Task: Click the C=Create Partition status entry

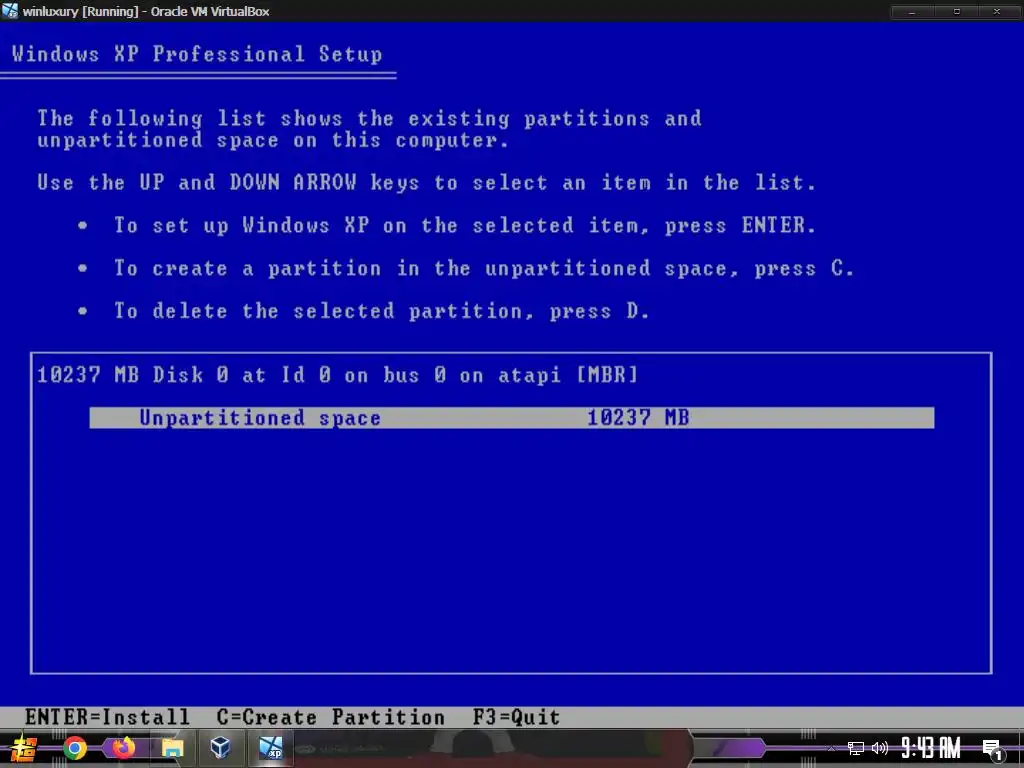Action: tap(330, 717)
